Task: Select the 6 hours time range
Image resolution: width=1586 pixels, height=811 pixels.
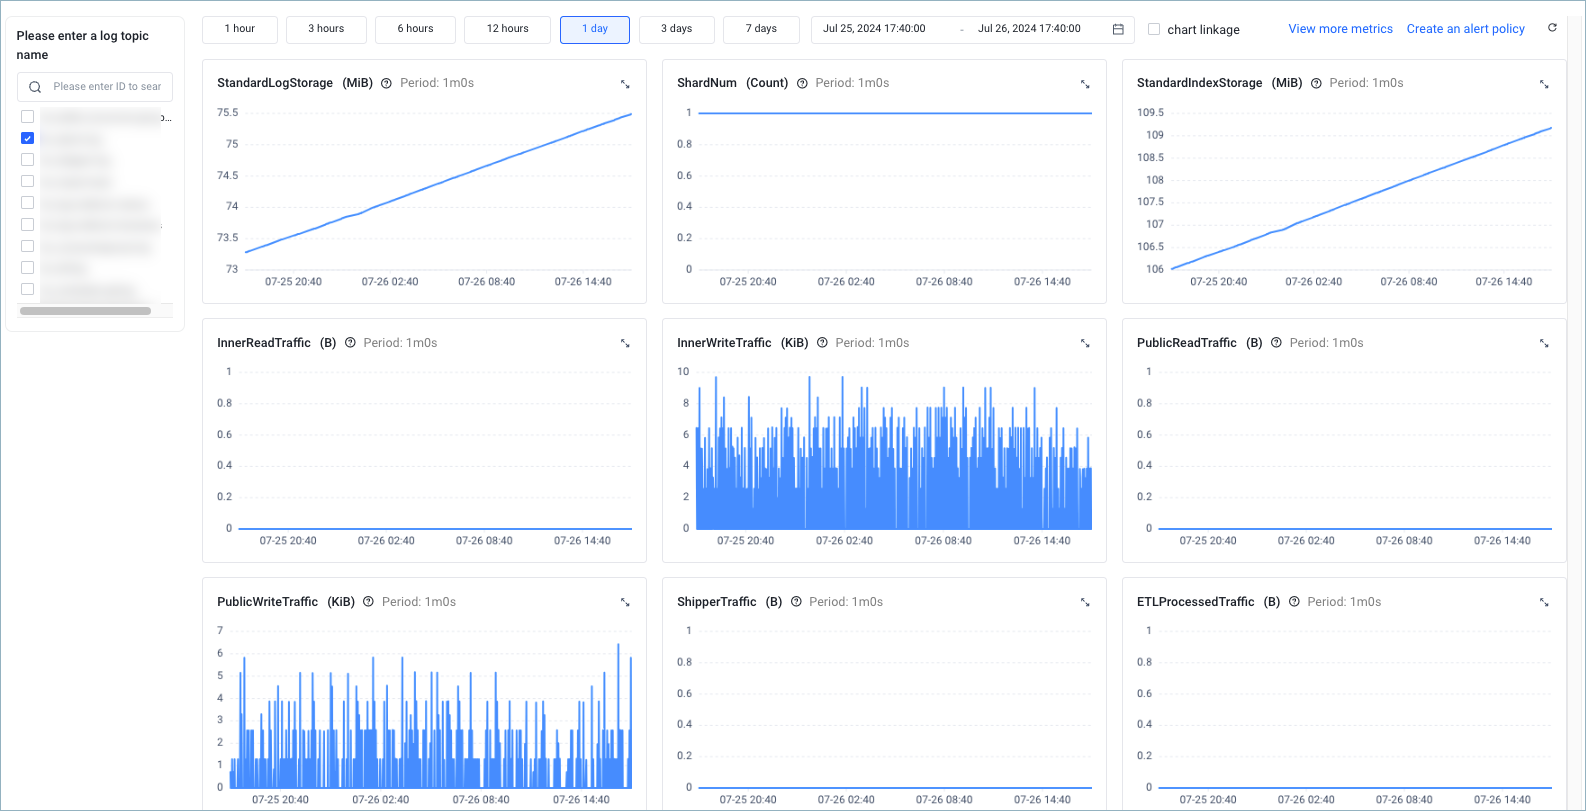Action: point(415,29)
